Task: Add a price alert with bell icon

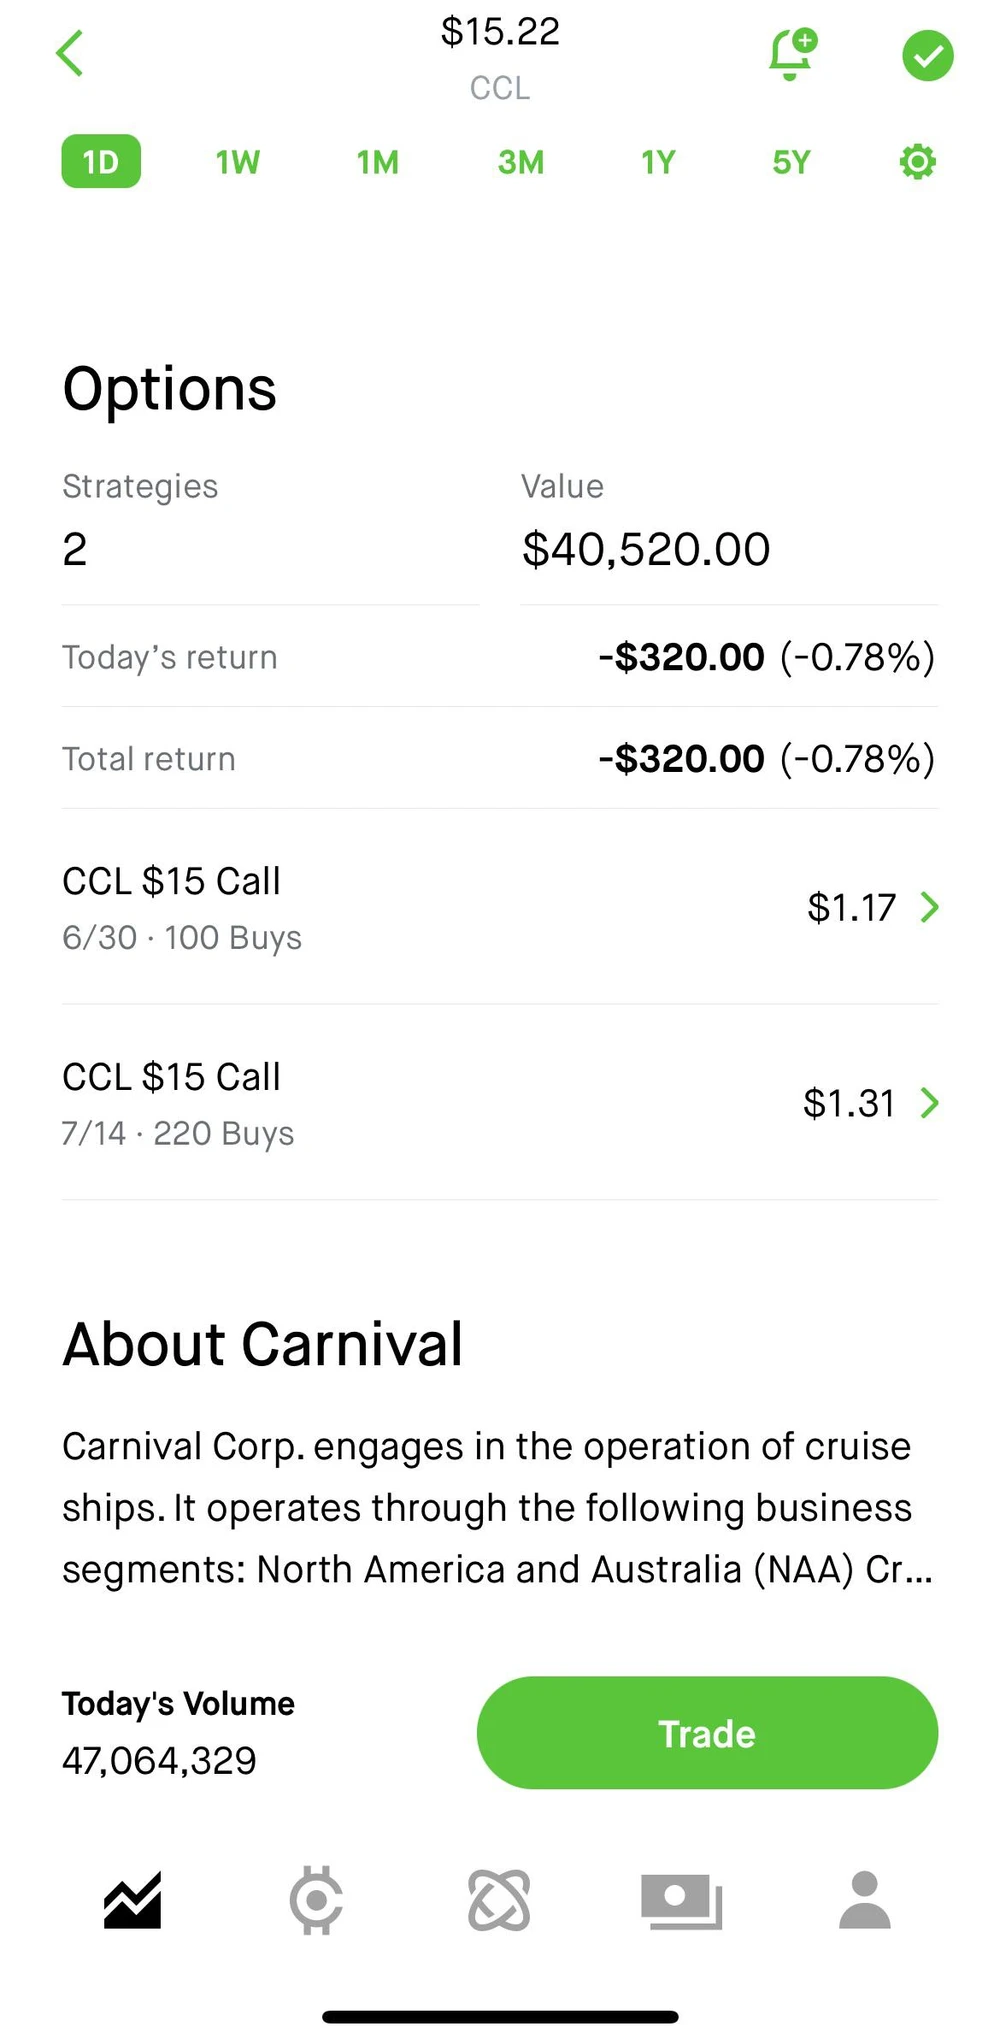Action: (791, 54)
